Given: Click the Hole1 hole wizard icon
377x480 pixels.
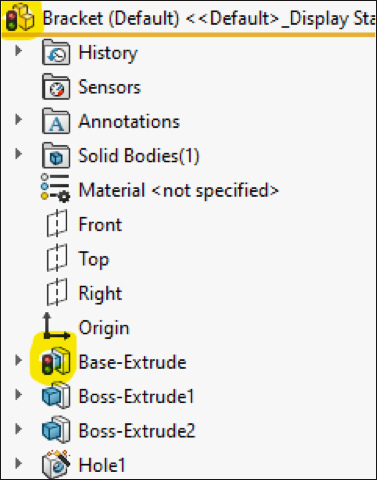Looking at the screenshot, I should [x=56, y=464].
